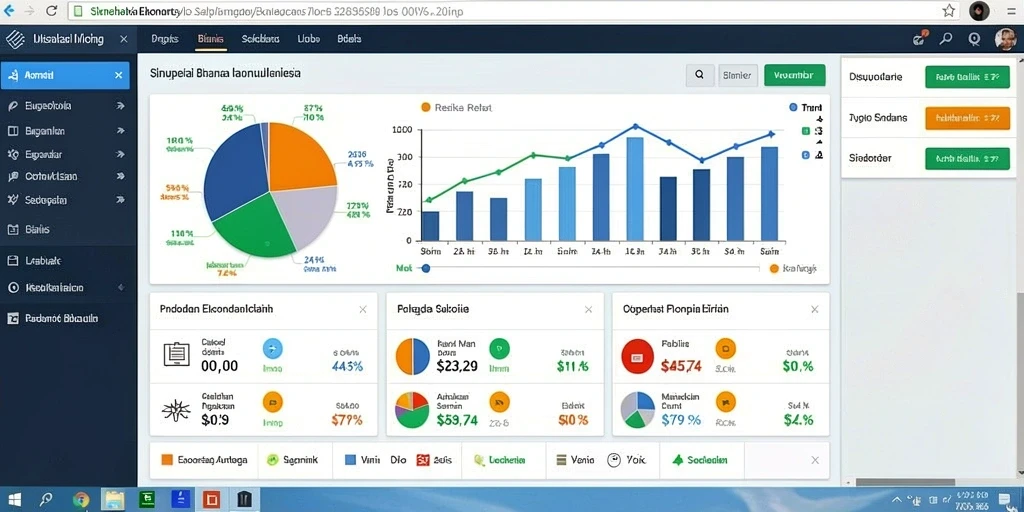
Task: Expand the Sedogeten sidebar item chevron
Action: 120,200
